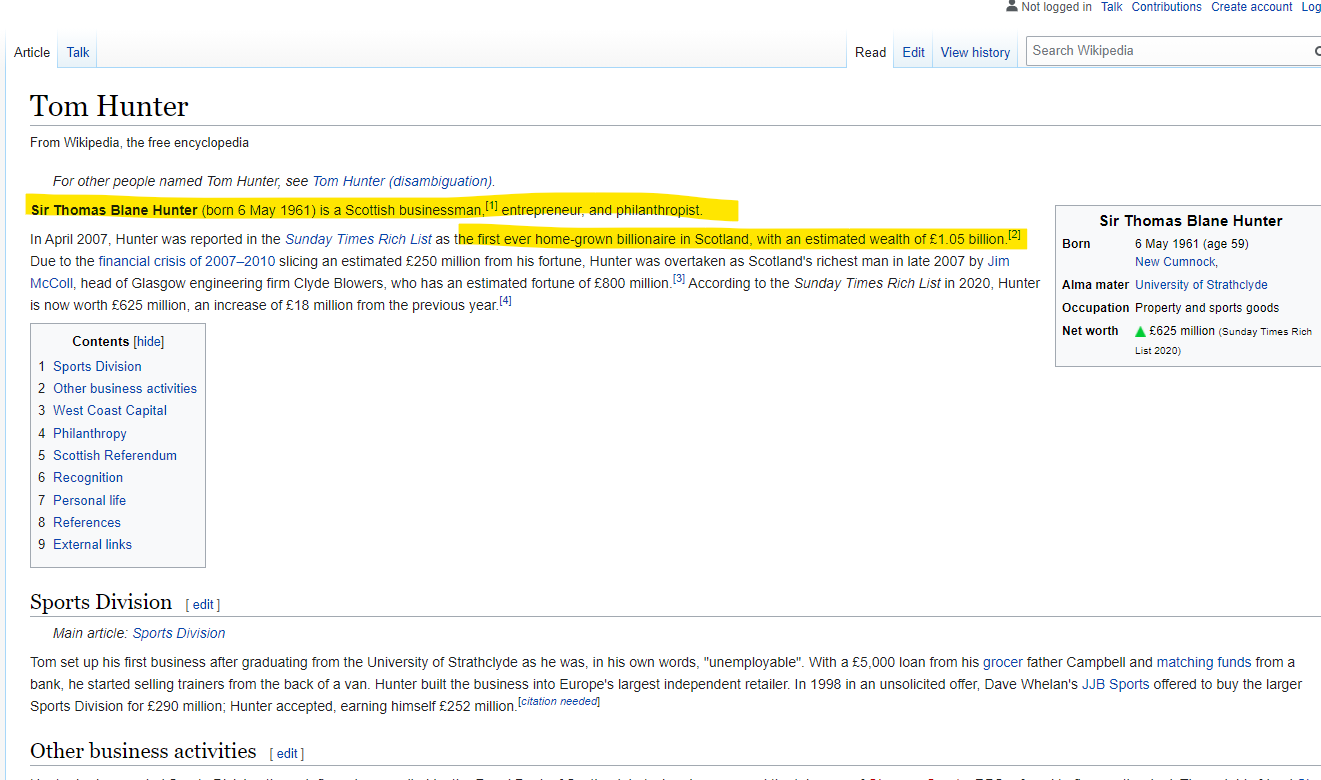Jump to References in contents
1321x780 pixels.
point(87,522)
